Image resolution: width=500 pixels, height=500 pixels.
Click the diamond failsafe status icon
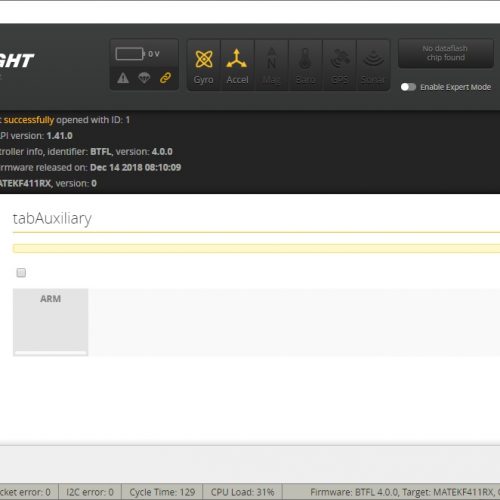tap(144, 78)
